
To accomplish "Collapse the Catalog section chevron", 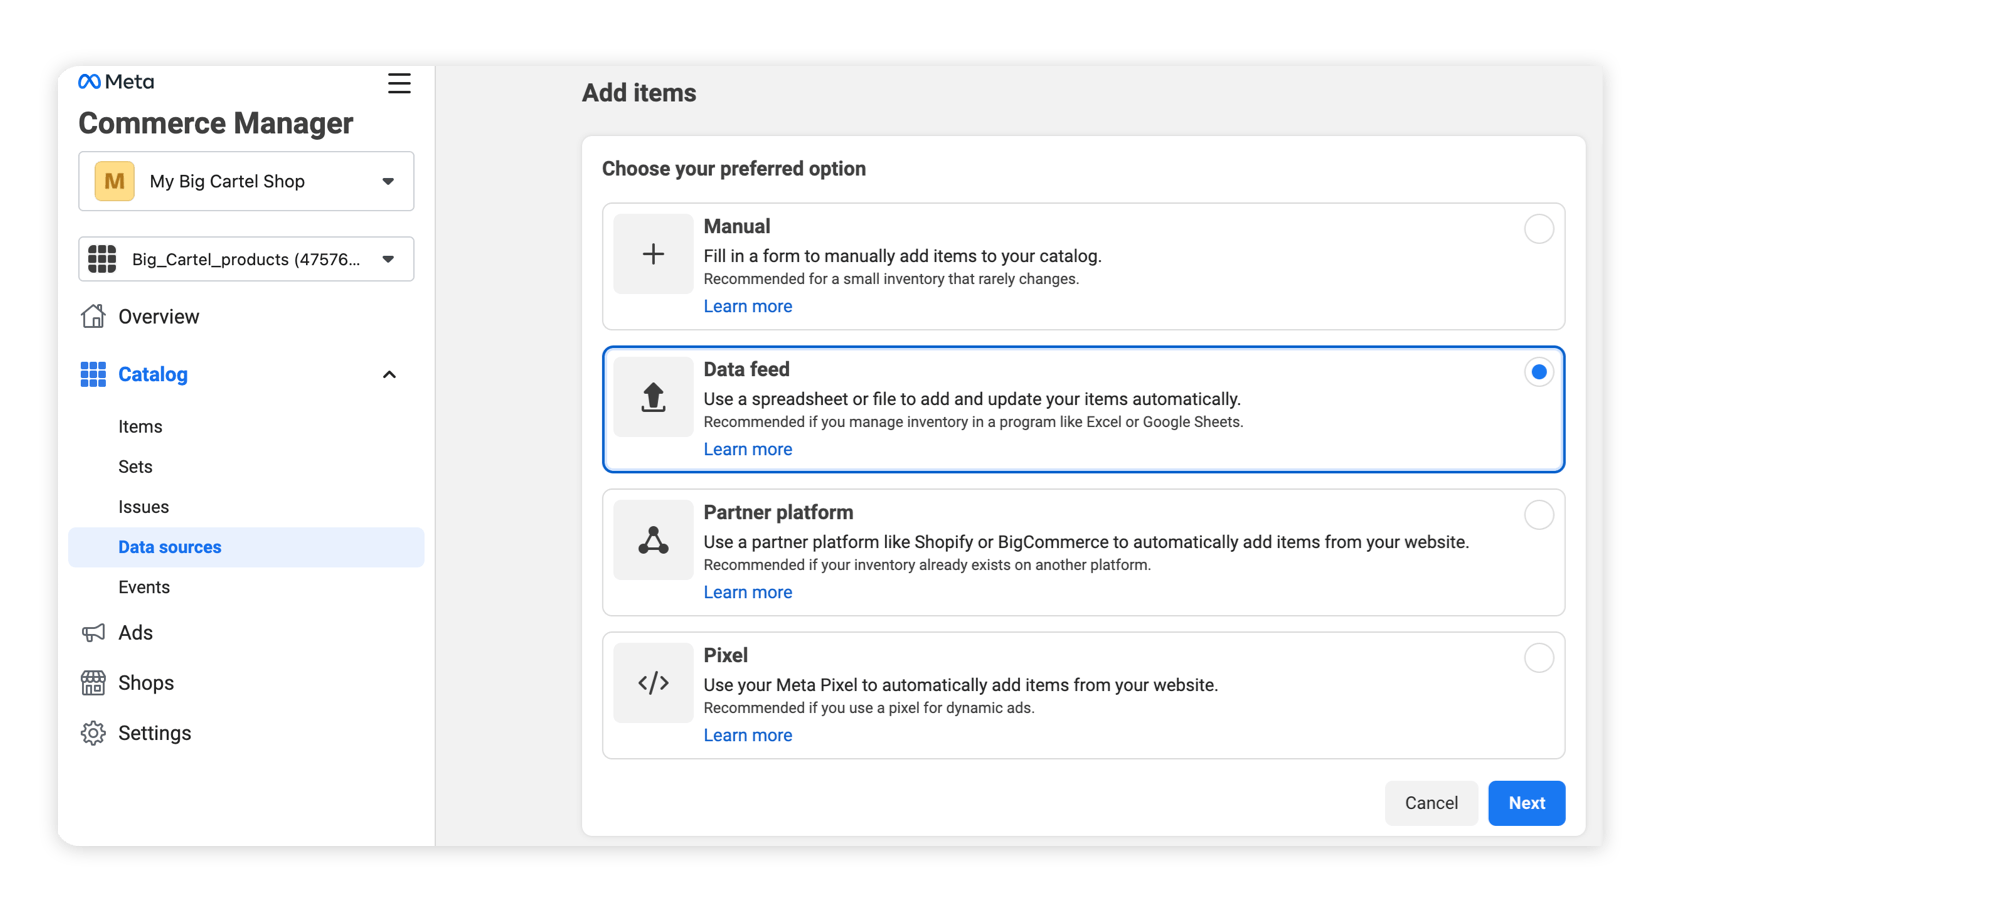I will pyautogui.click(x=389, y=375).
